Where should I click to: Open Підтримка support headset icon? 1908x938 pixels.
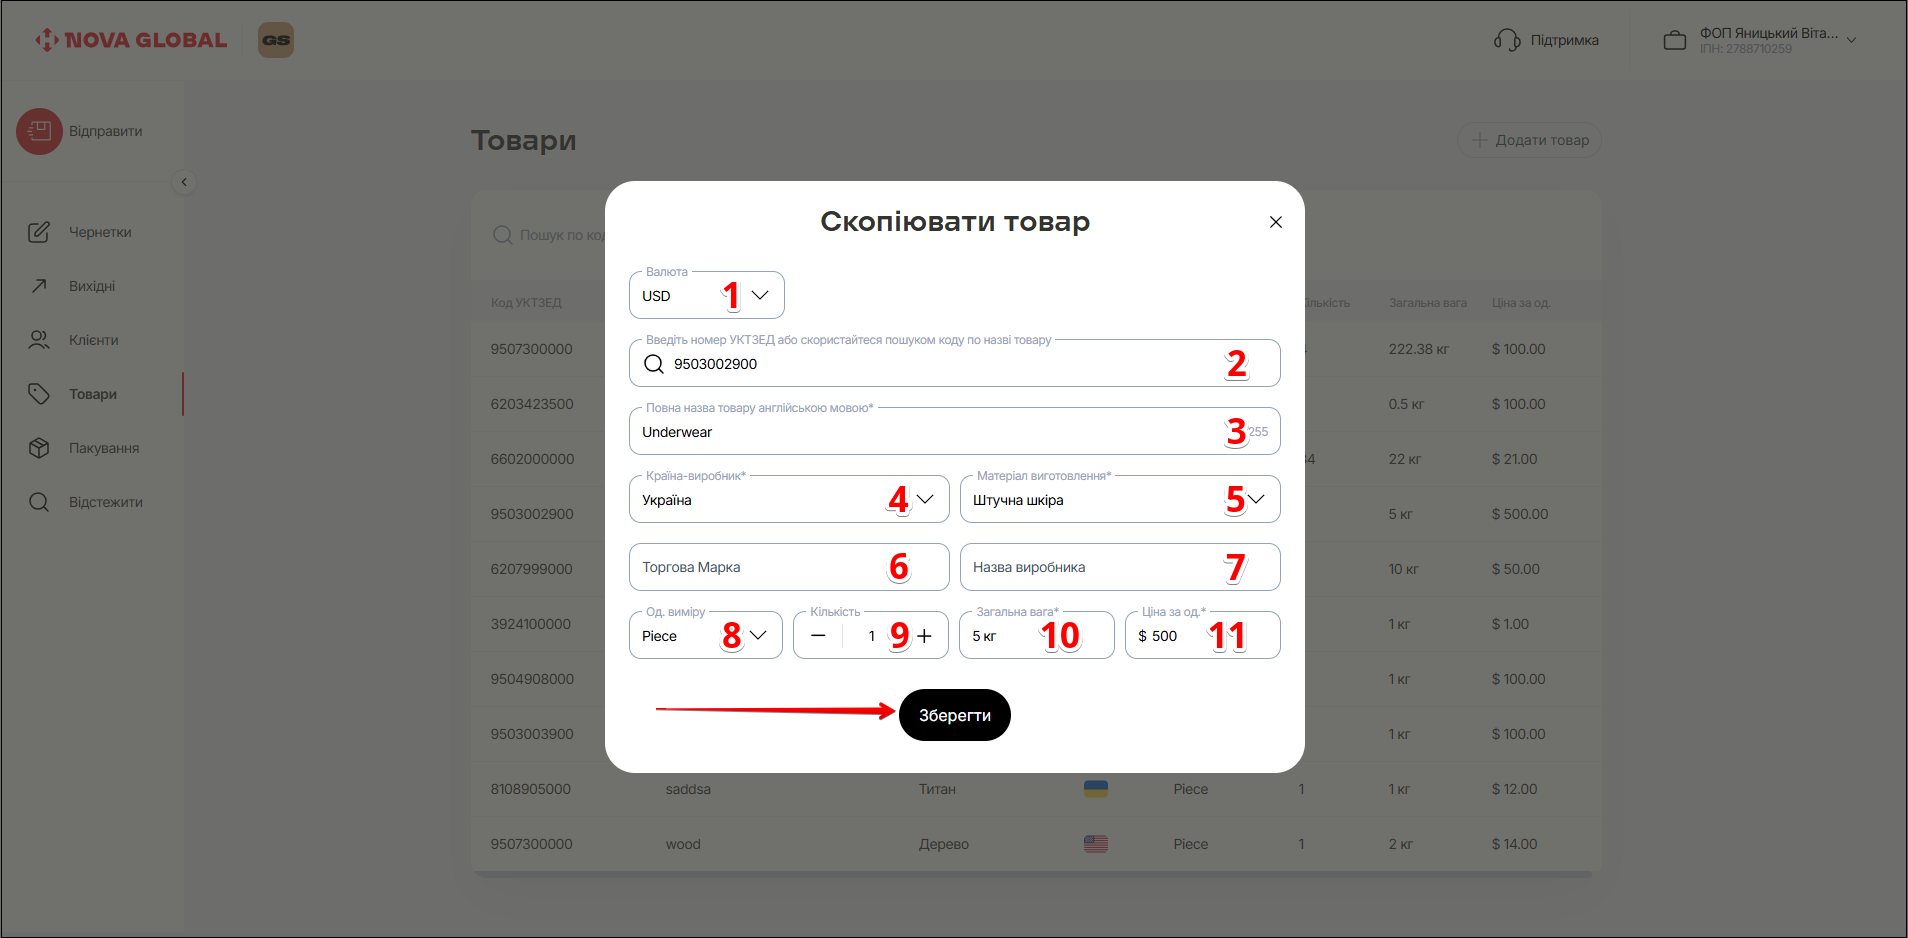point(1506,40)
